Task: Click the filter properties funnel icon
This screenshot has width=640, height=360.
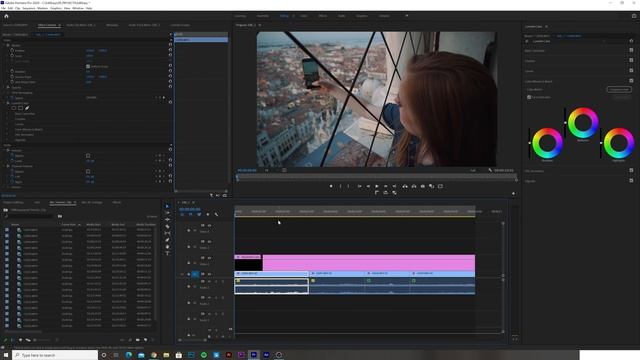Action: click(x=211, y=196)
